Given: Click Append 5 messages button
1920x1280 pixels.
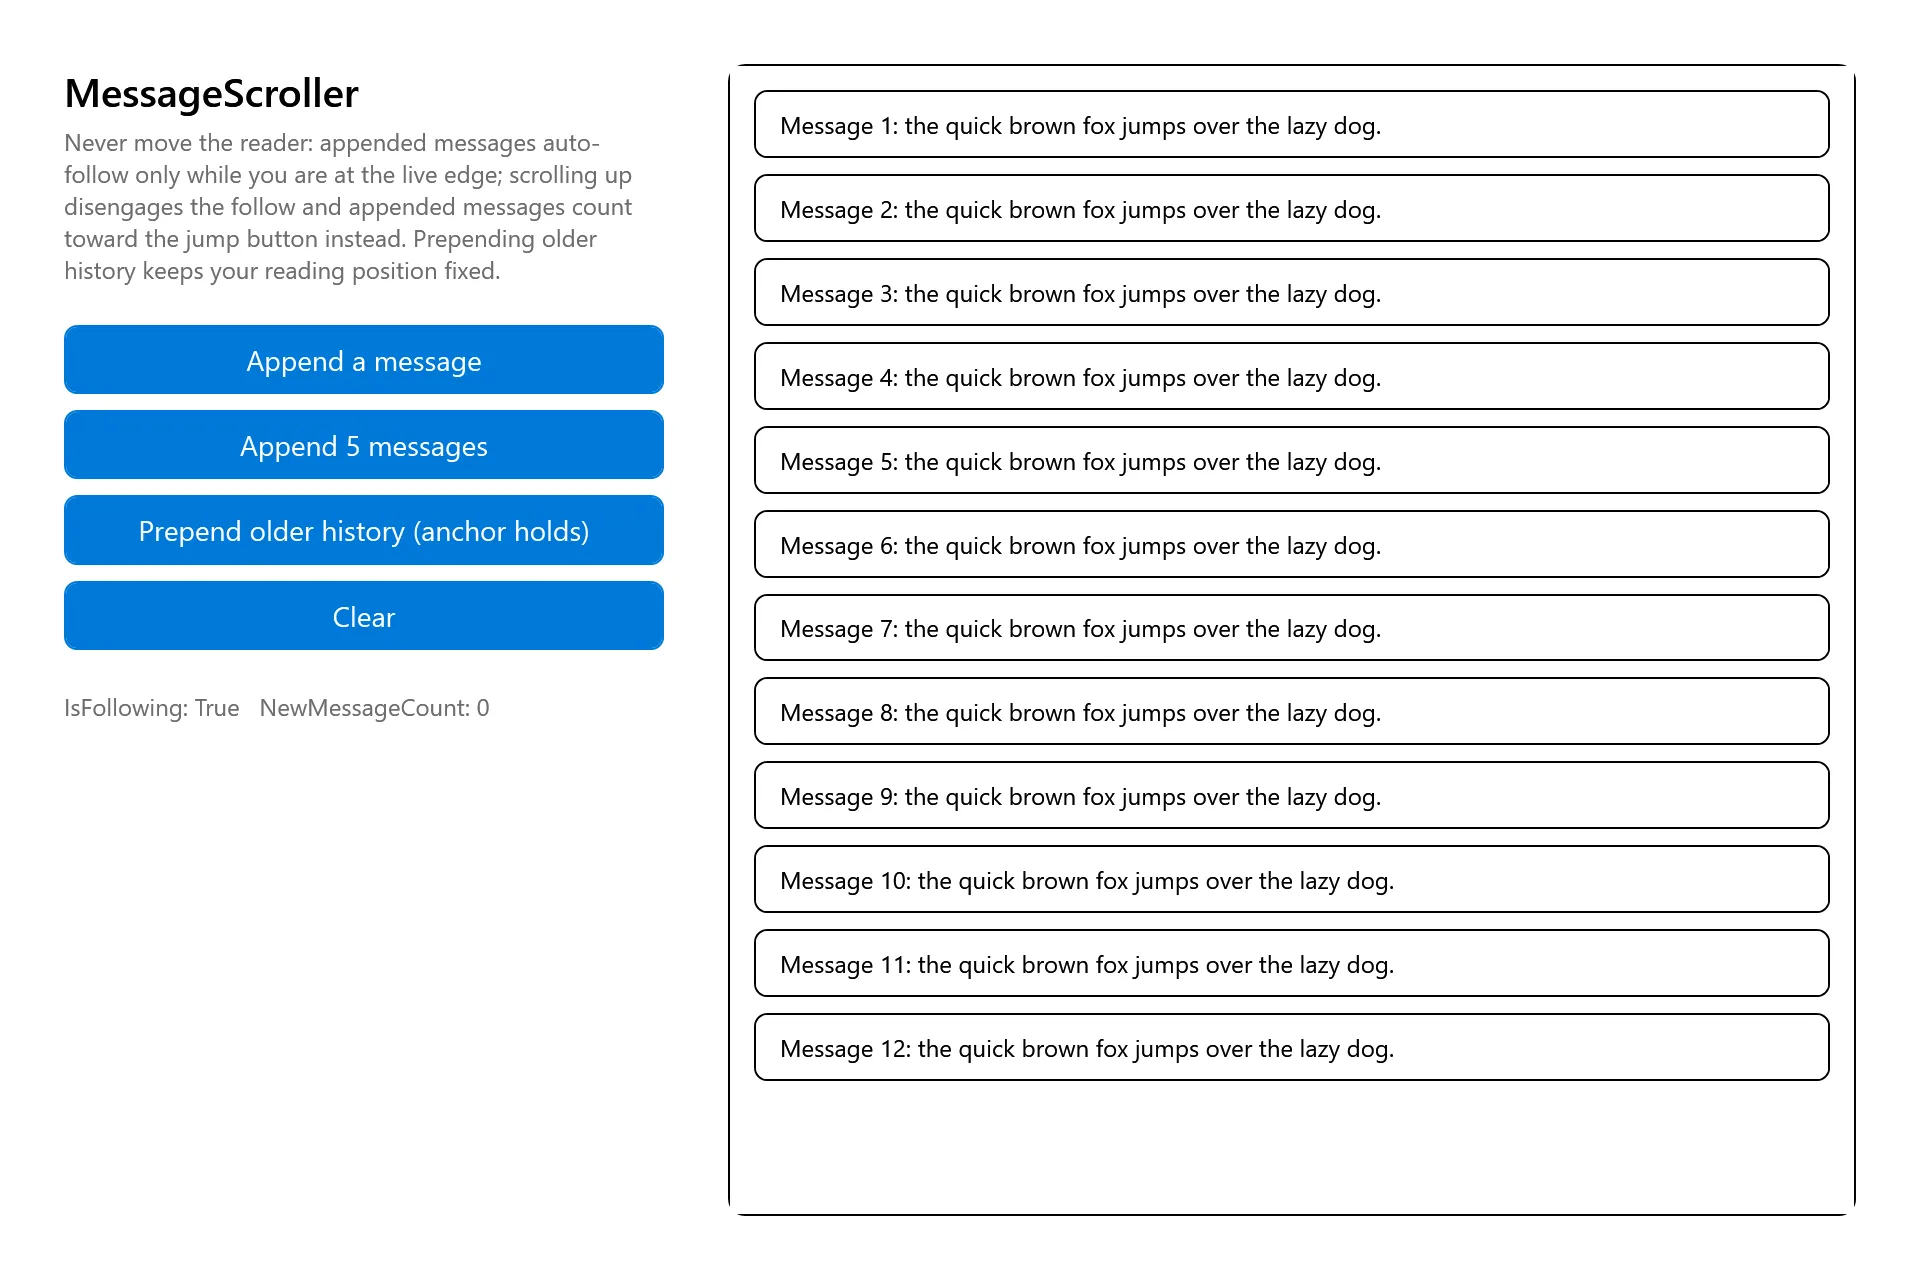Looking at the screenshot, I should tap(364, 445).
